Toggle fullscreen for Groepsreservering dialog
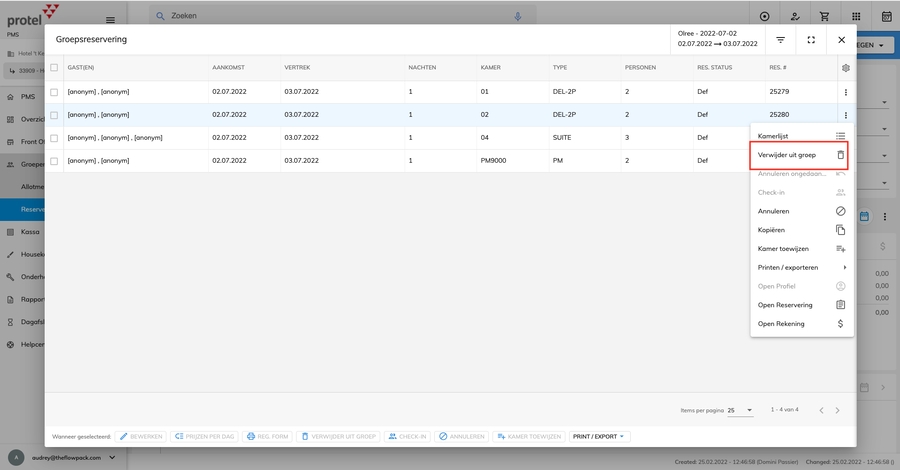 tap(811, 40)
